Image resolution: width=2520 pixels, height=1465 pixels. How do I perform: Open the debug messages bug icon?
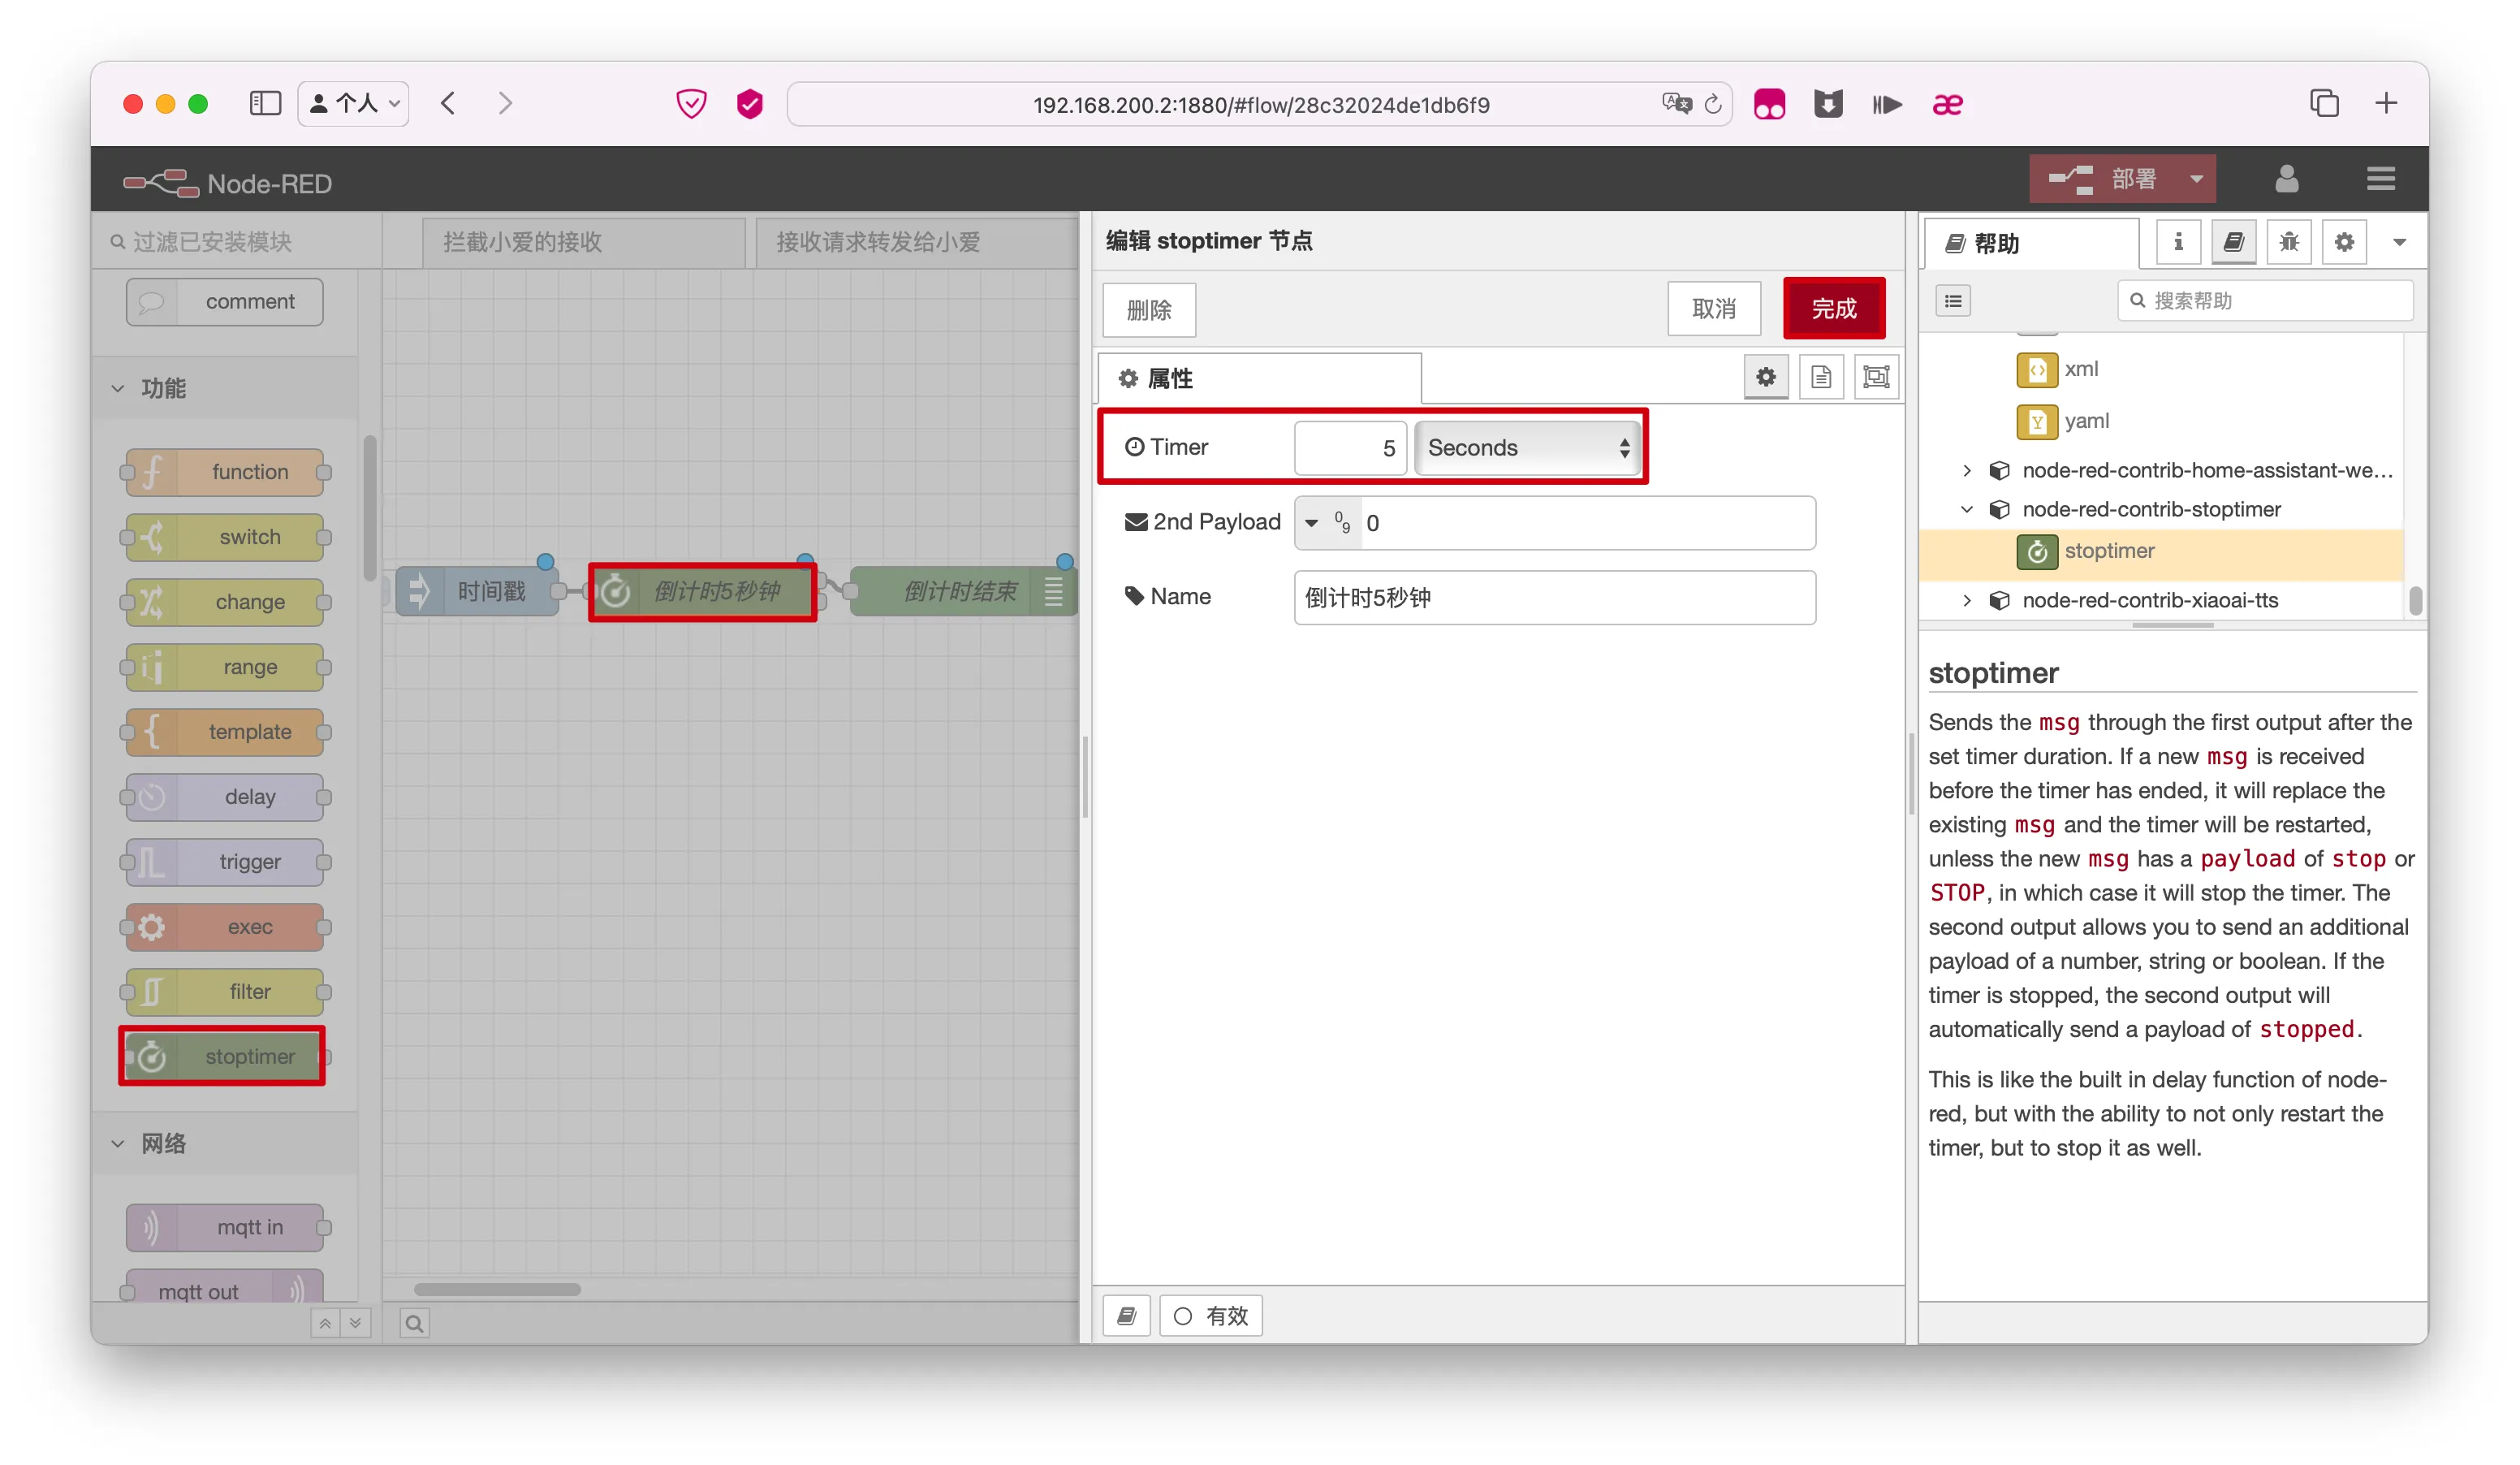tap(2288, 242)
